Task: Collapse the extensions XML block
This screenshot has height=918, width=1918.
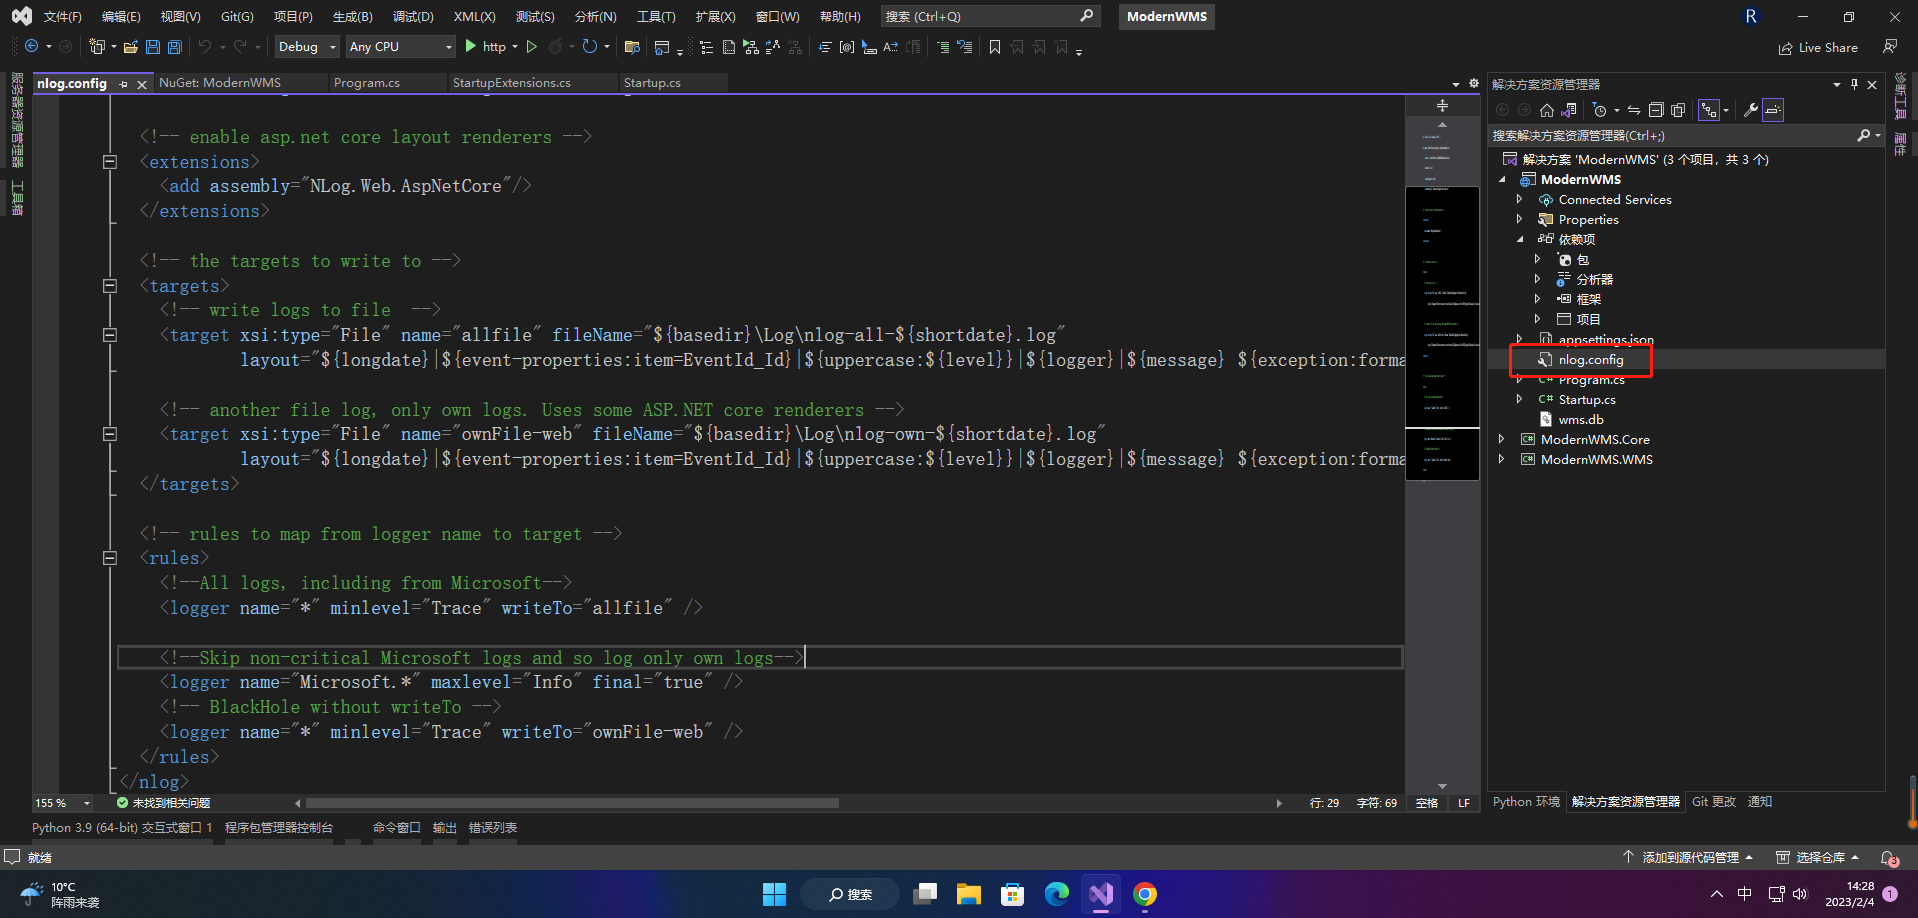Action: [110, 162]
